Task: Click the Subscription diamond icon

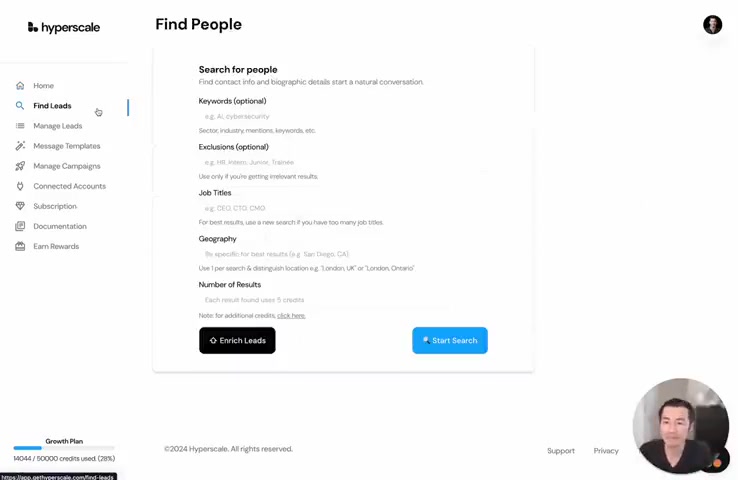Action: [20, 206]
